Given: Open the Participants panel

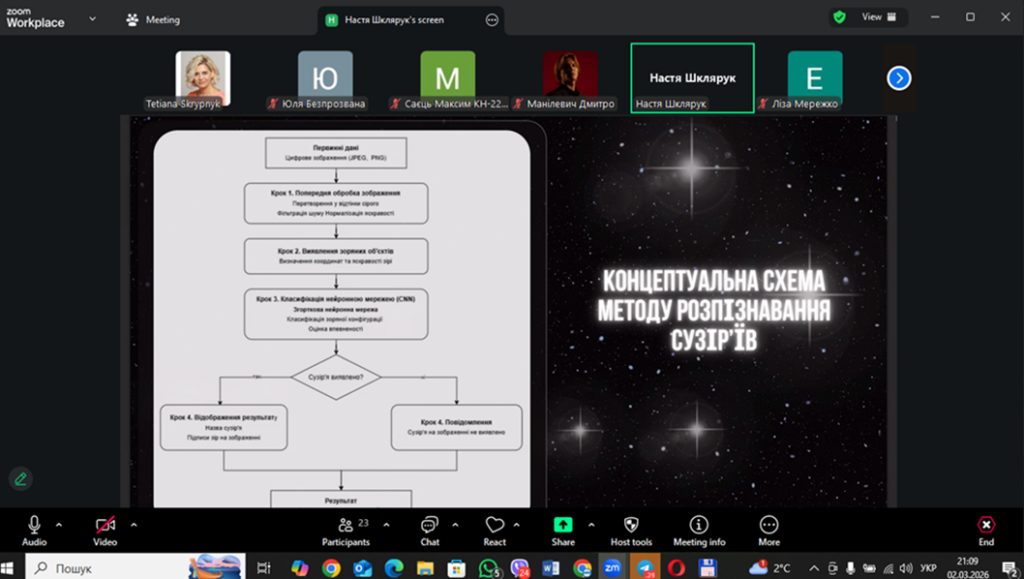Looking at the screenshot, I should 346,530.
